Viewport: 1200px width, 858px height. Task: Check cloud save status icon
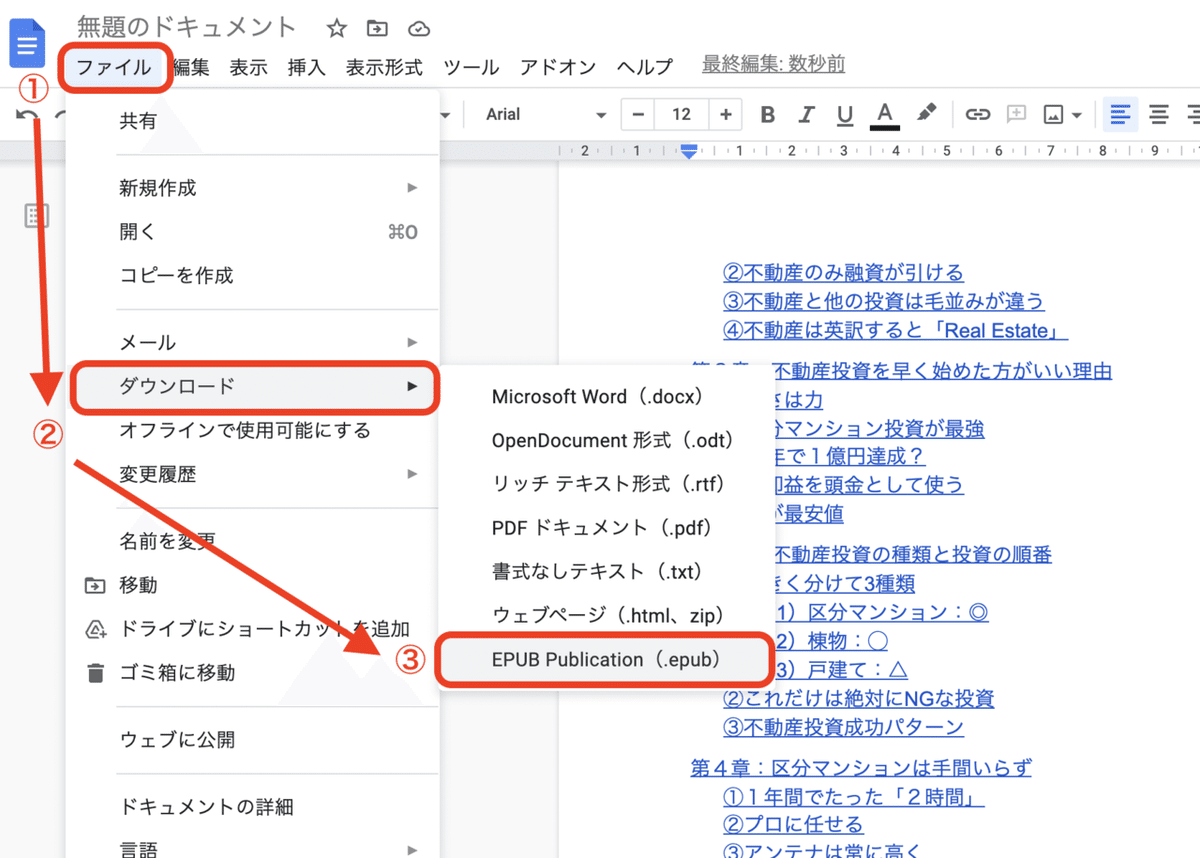[419, 28]
